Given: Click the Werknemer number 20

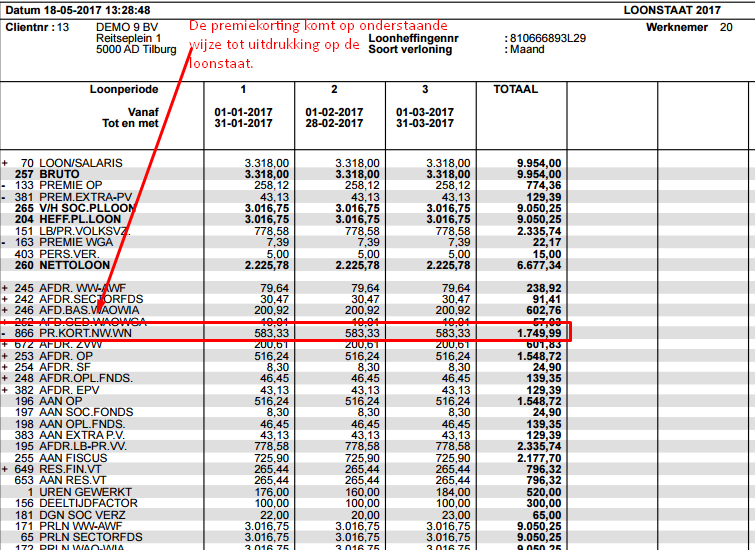Looking at the screenshot, I should (x=725, y=27).
